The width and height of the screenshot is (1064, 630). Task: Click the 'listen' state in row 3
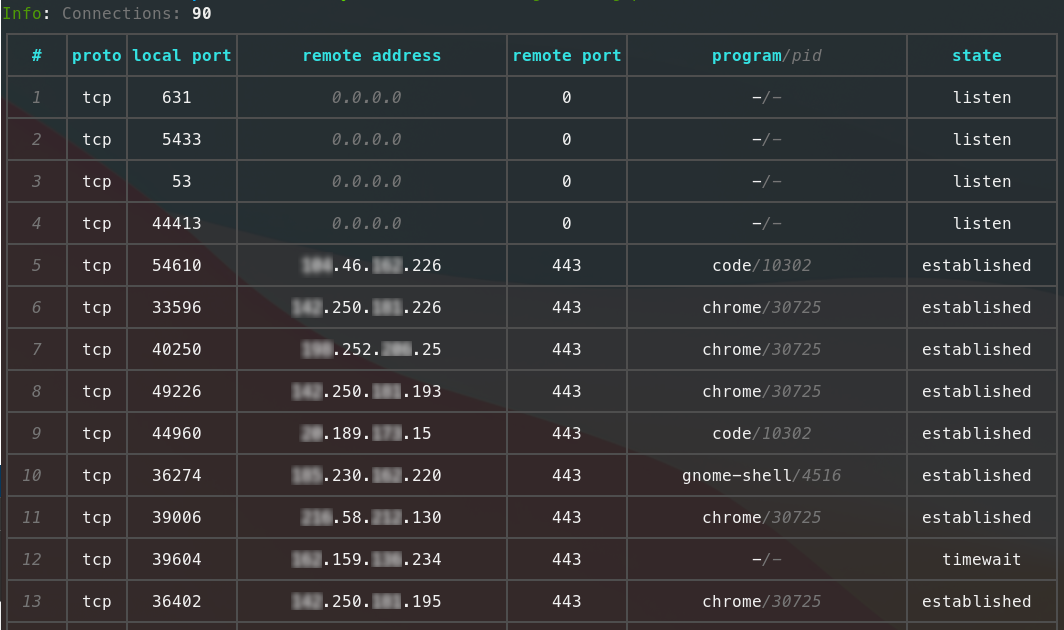pos(981,182)
